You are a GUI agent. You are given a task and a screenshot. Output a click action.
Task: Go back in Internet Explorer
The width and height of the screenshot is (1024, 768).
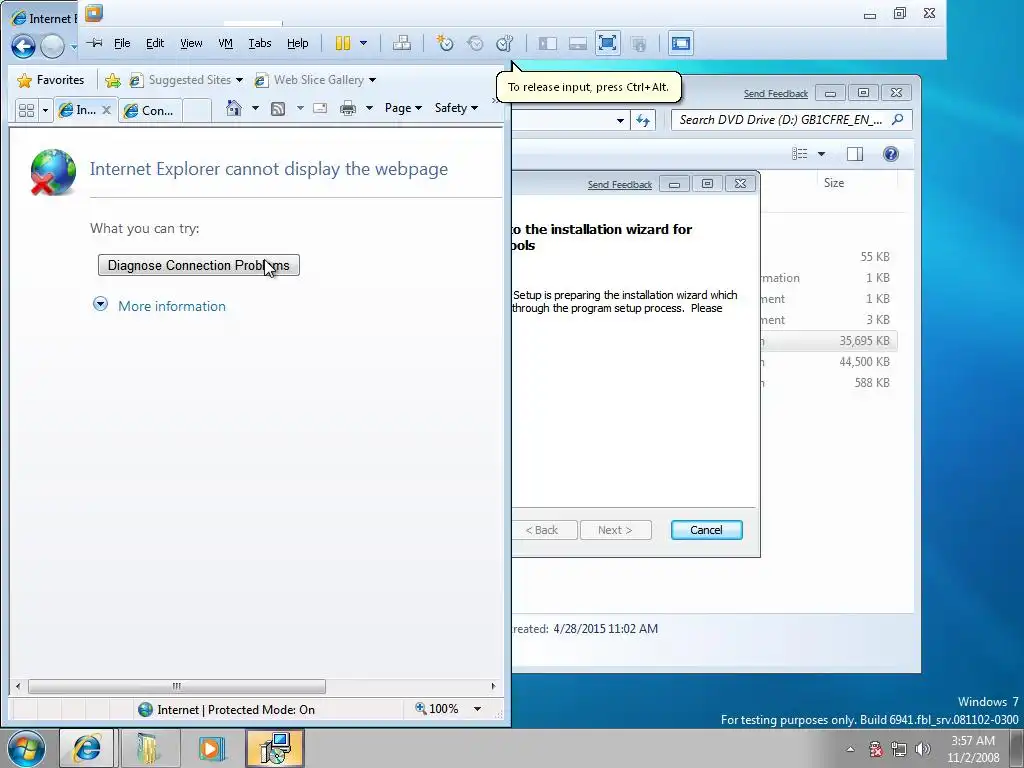click(24, 46)
